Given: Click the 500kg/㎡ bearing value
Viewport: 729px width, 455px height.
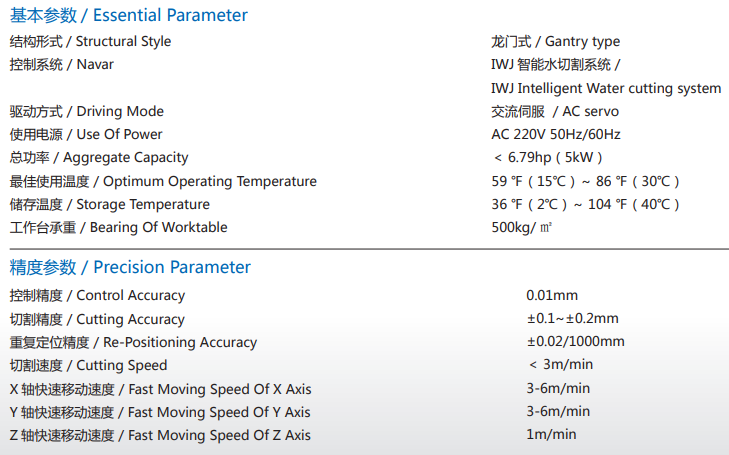Looking at the screenshot, I should [522, 227].
